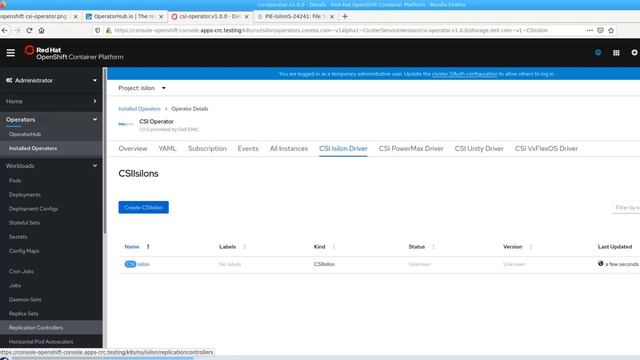Image resolution: width=640 pixels, height=360 pixels.
Task: Click the Dell EMC operator logo
Action: tap(126, 124)
